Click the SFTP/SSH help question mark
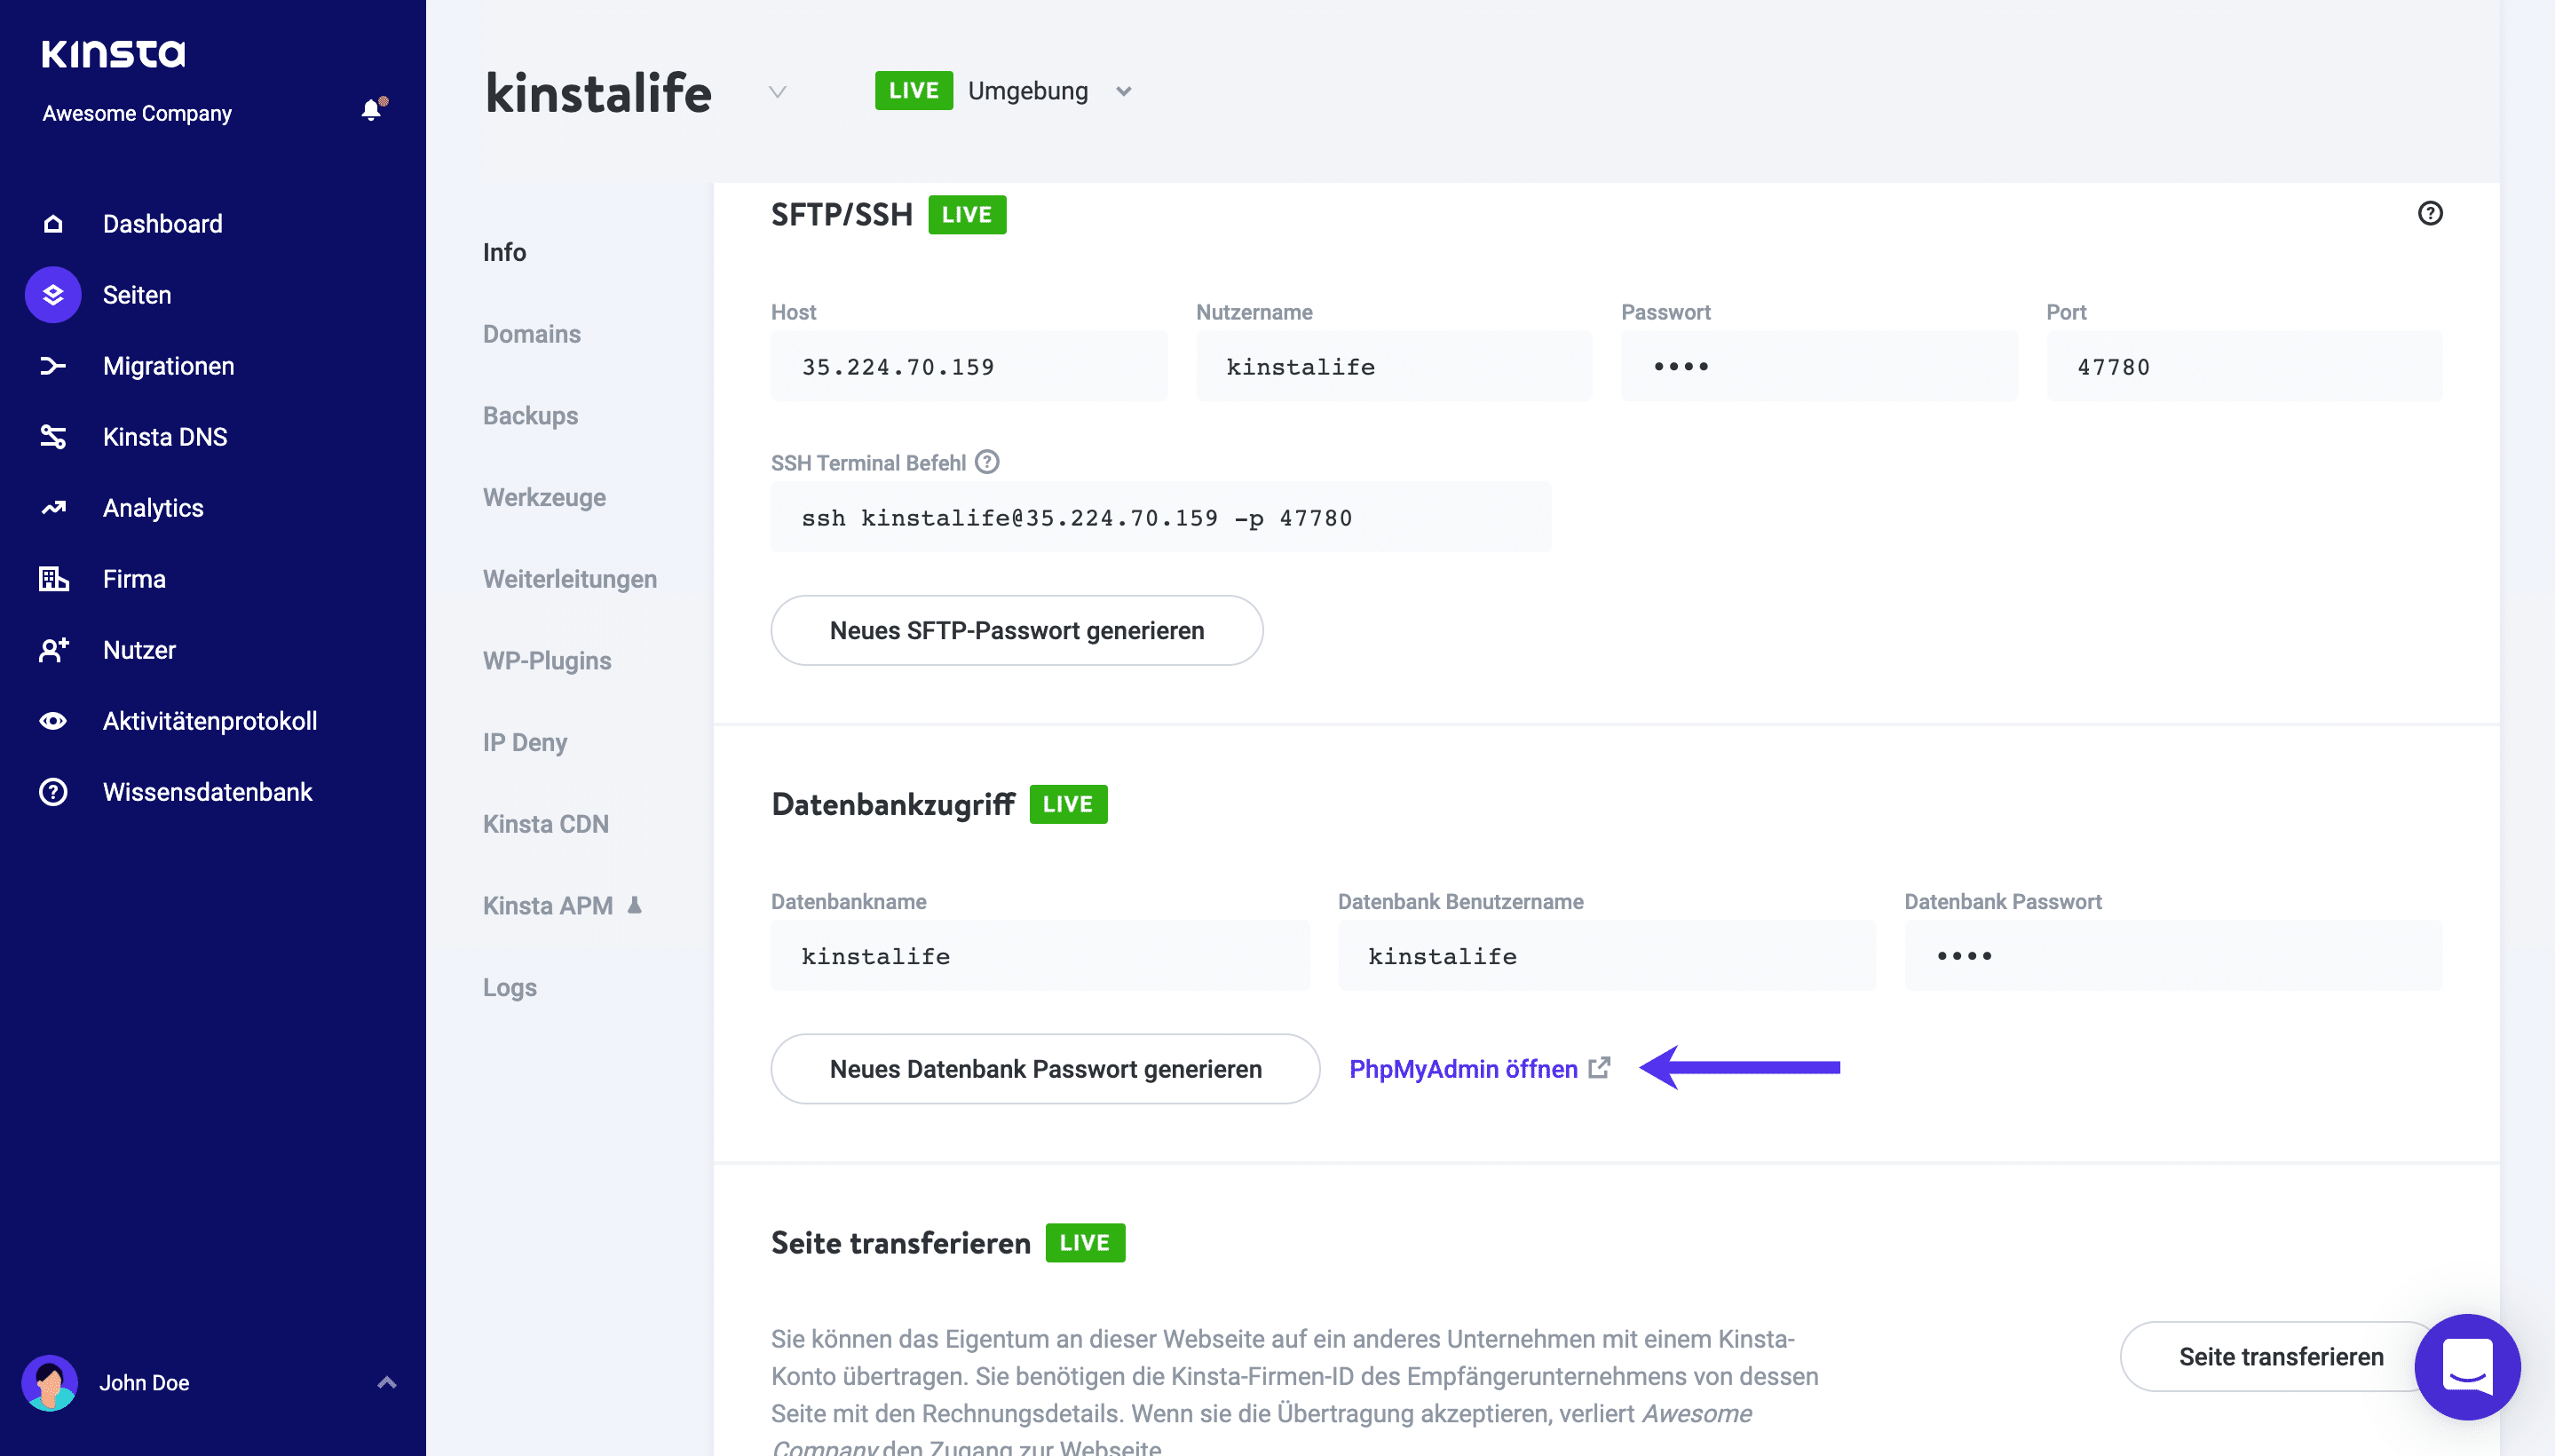 pyautogui.click(x=2431, y=213)
